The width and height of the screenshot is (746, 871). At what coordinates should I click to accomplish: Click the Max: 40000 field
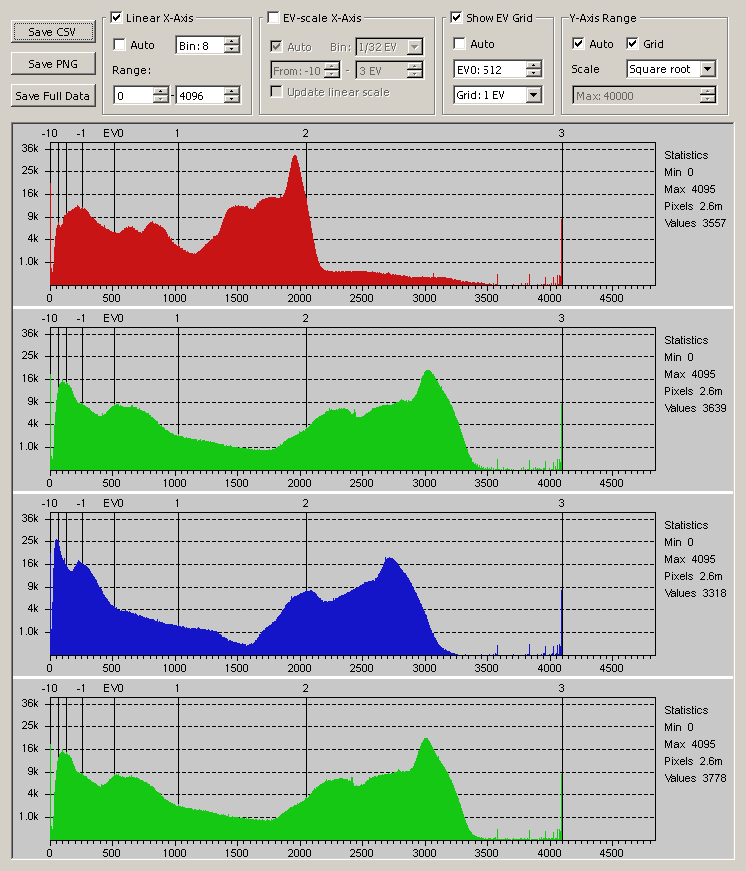(x=637, y=96)
